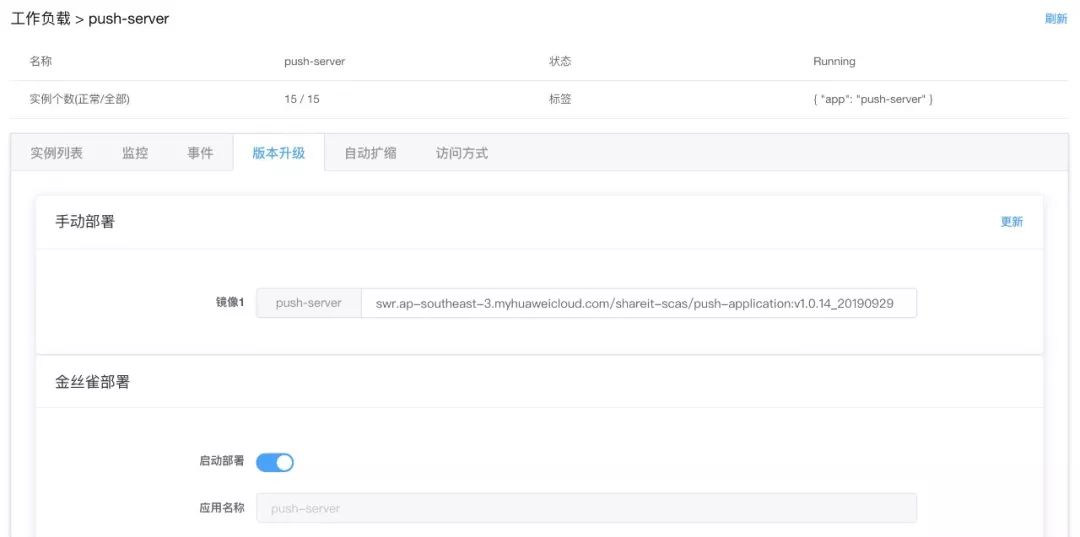This screenshot has width=1080, height=537.
Task: Click the 应用名称 input field
Action: click(586, 508)
